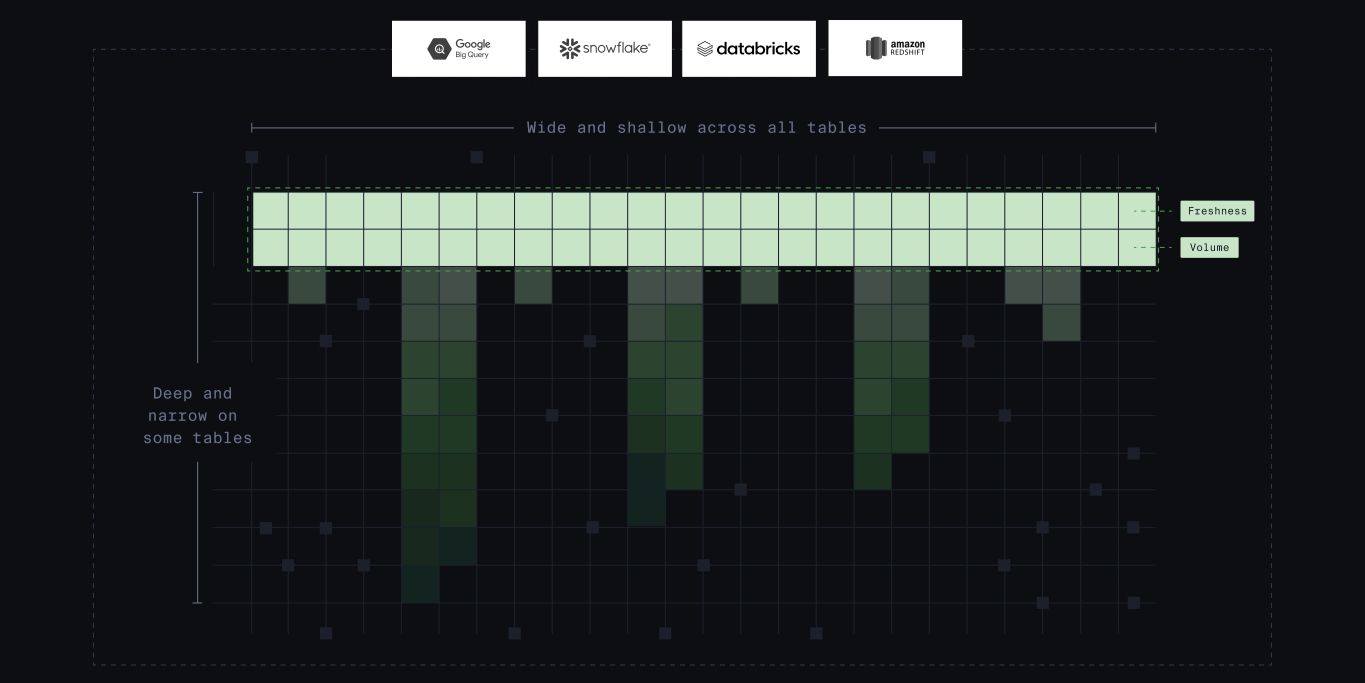The height and width of the screenshot is (683, 1365).
Task: Open the Amazon Redshift logo
Action: point(894,47)
